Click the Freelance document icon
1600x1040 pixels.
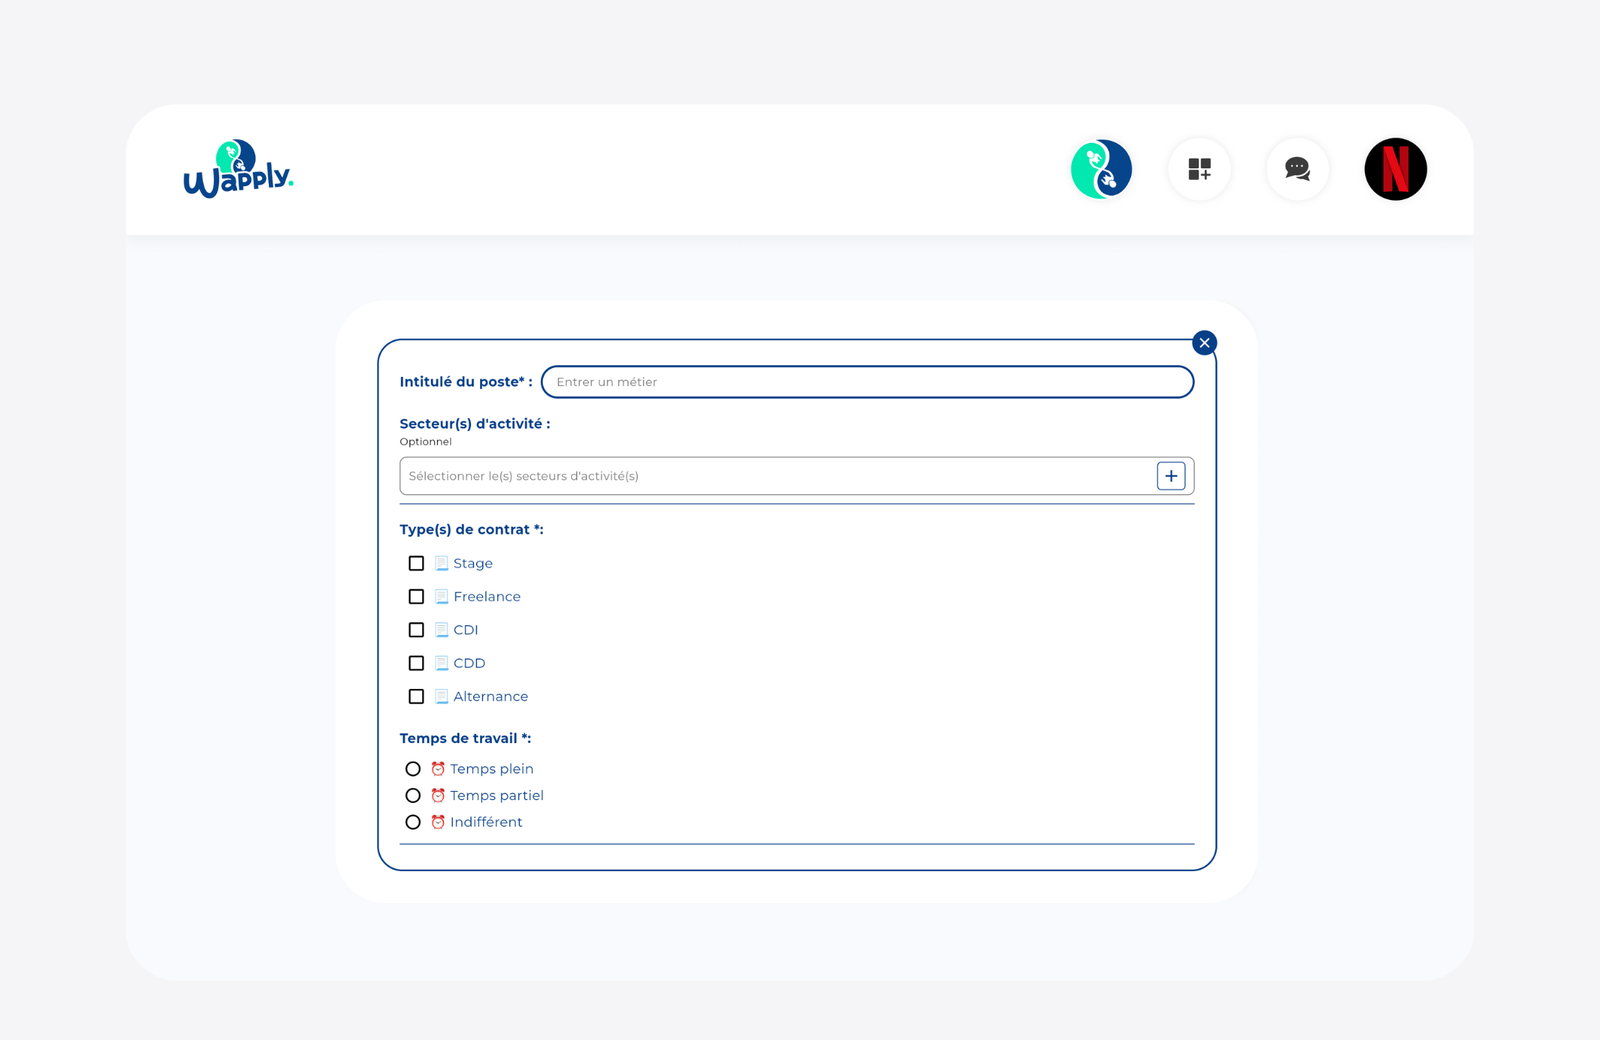(x=441, y=597)
